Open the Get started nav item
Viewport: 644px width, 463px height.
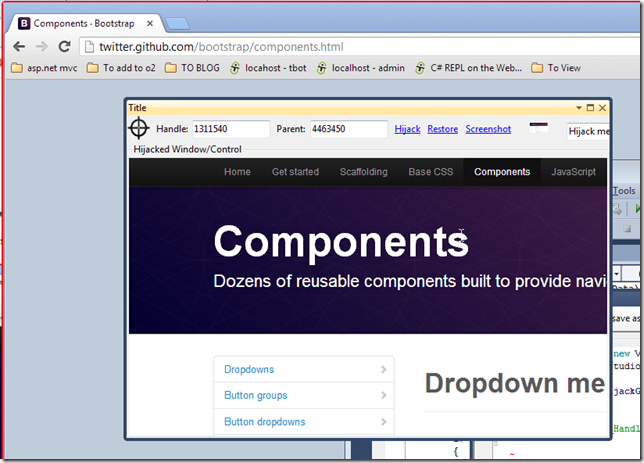tap(295, 172)
